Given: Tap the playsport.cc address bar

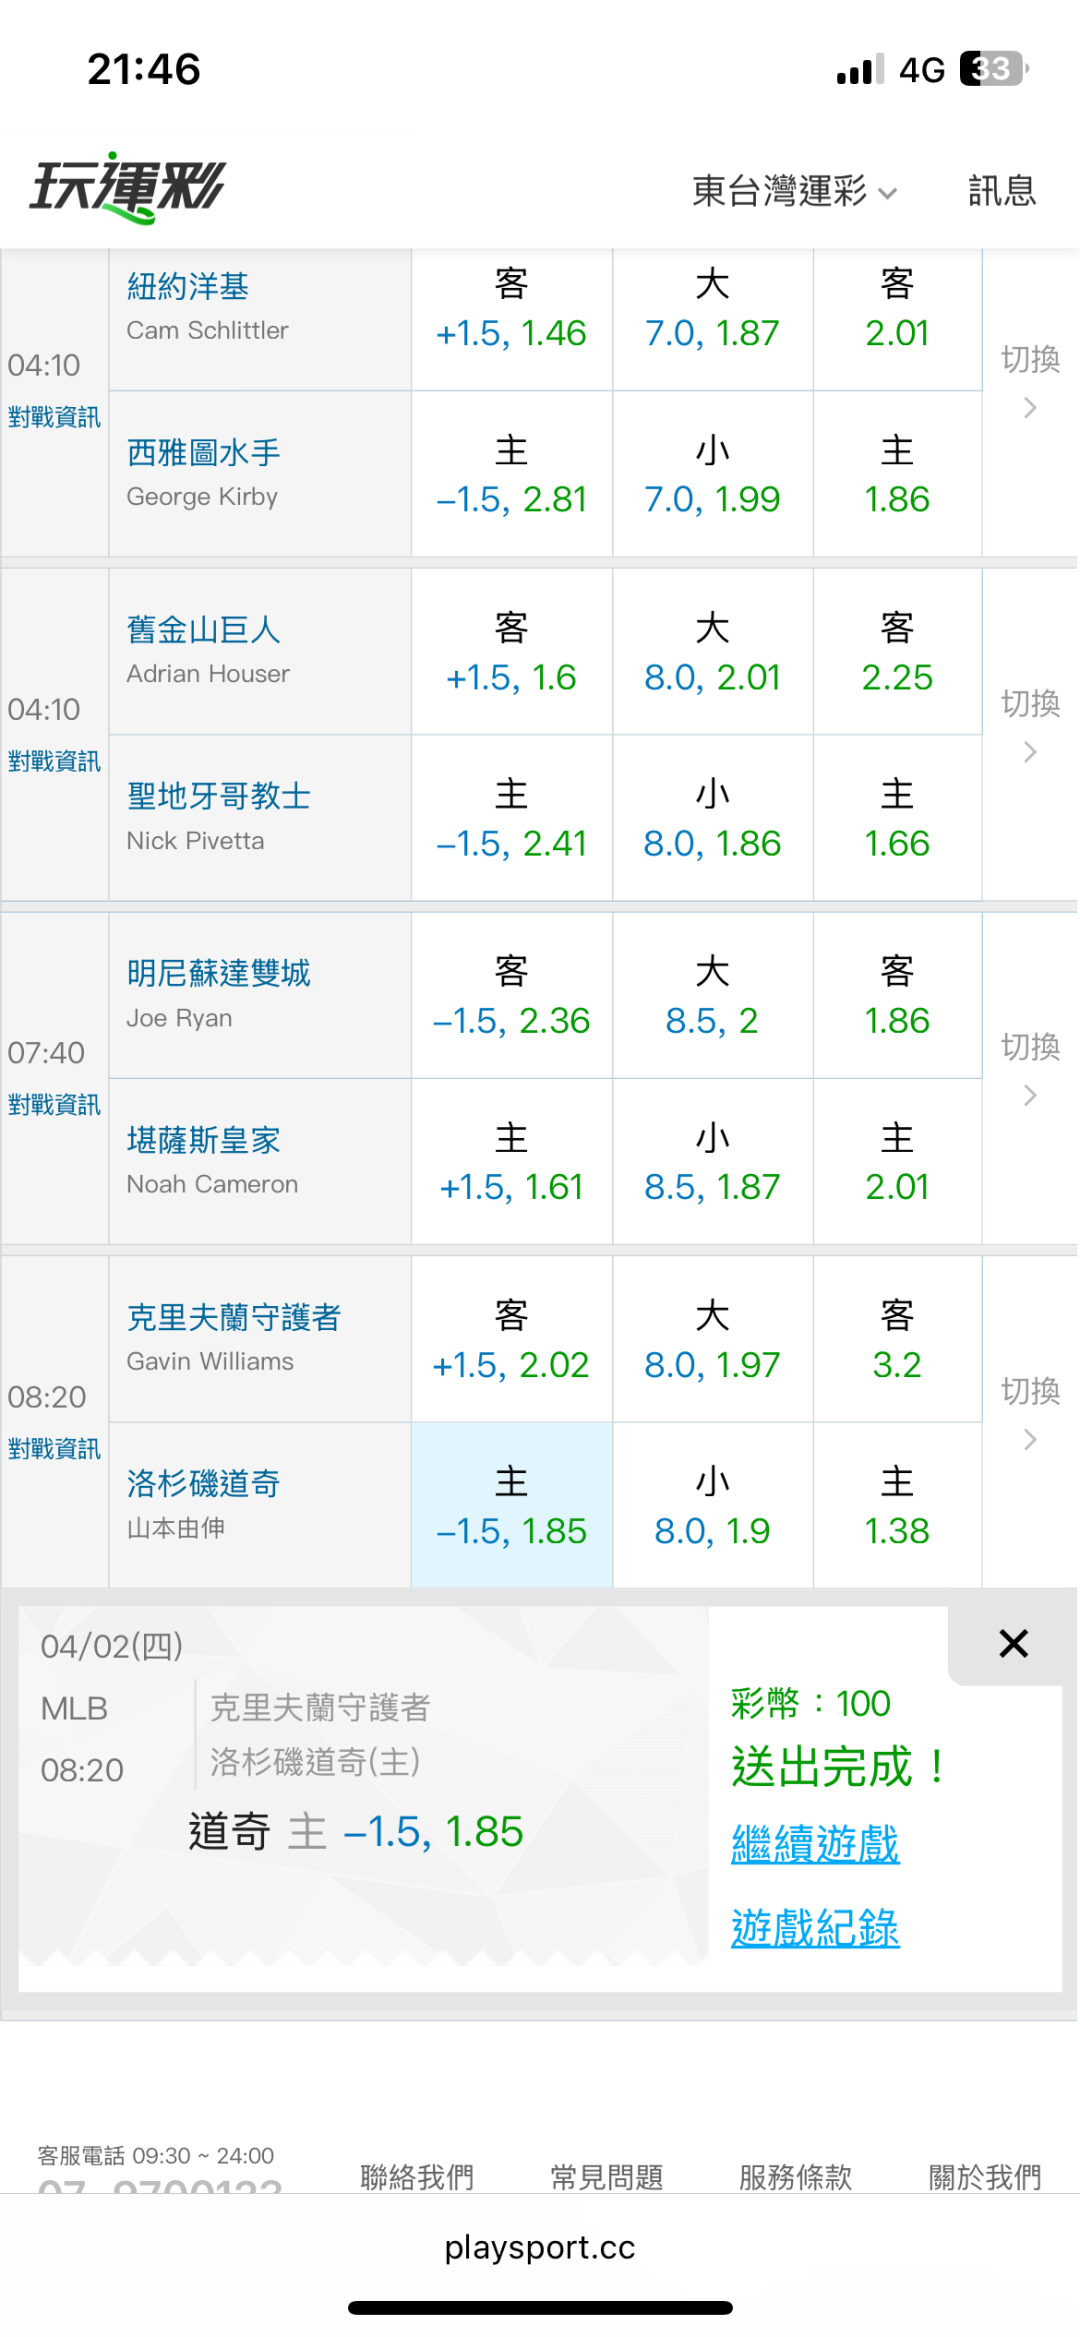Looking at the screenshot, I should pos(540,2247).
